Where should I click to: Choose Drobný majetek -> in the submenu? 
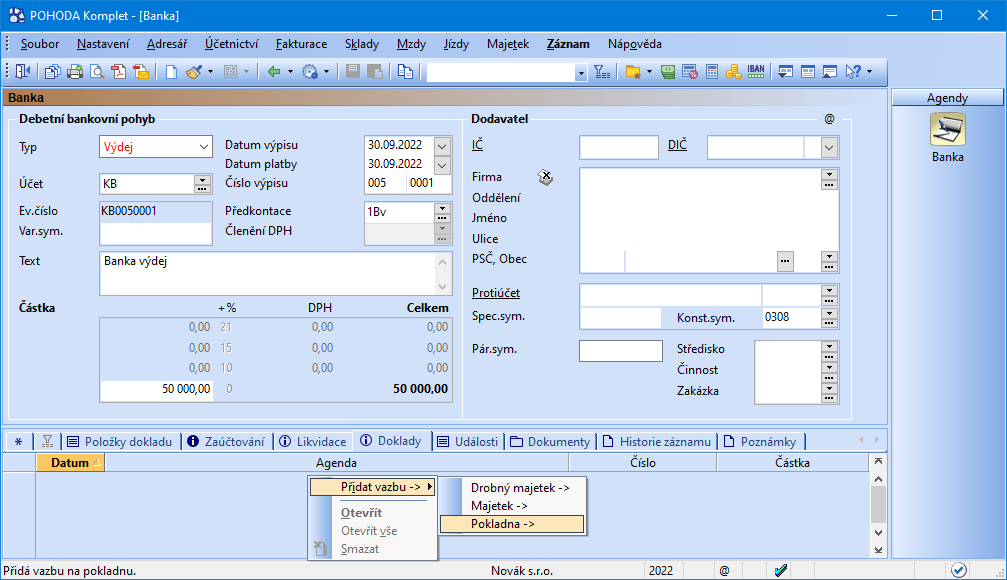coord(512,488)
